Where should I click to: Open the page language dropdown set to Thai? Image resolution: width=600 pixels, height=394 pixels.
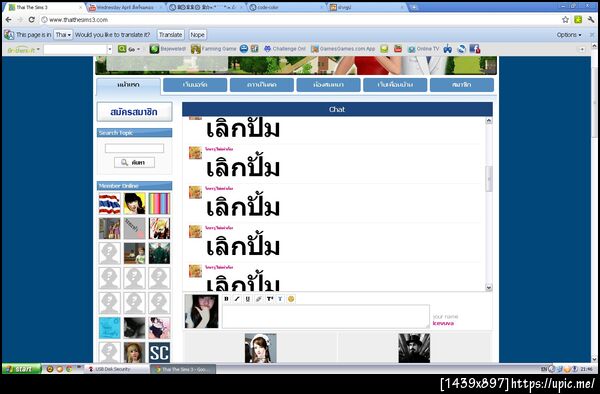point(63,35)
